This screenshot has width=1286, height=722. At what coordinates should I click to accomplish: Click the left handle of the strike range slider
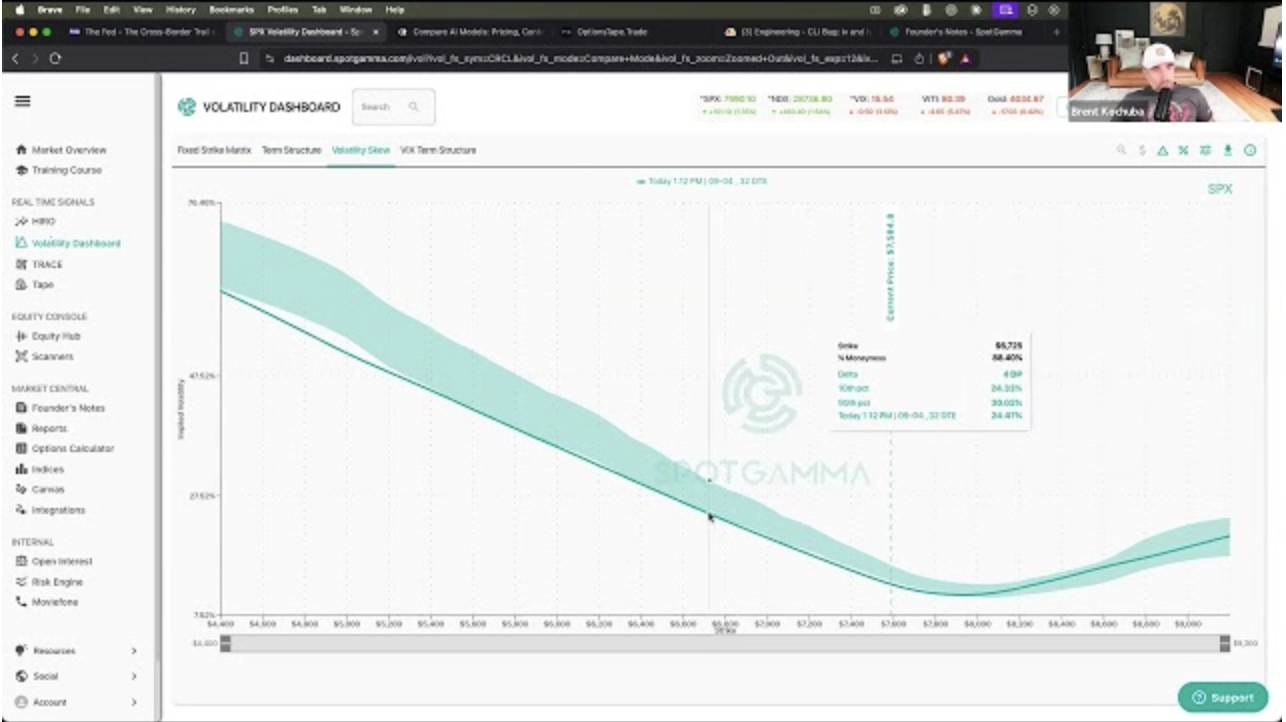point(225,644)
